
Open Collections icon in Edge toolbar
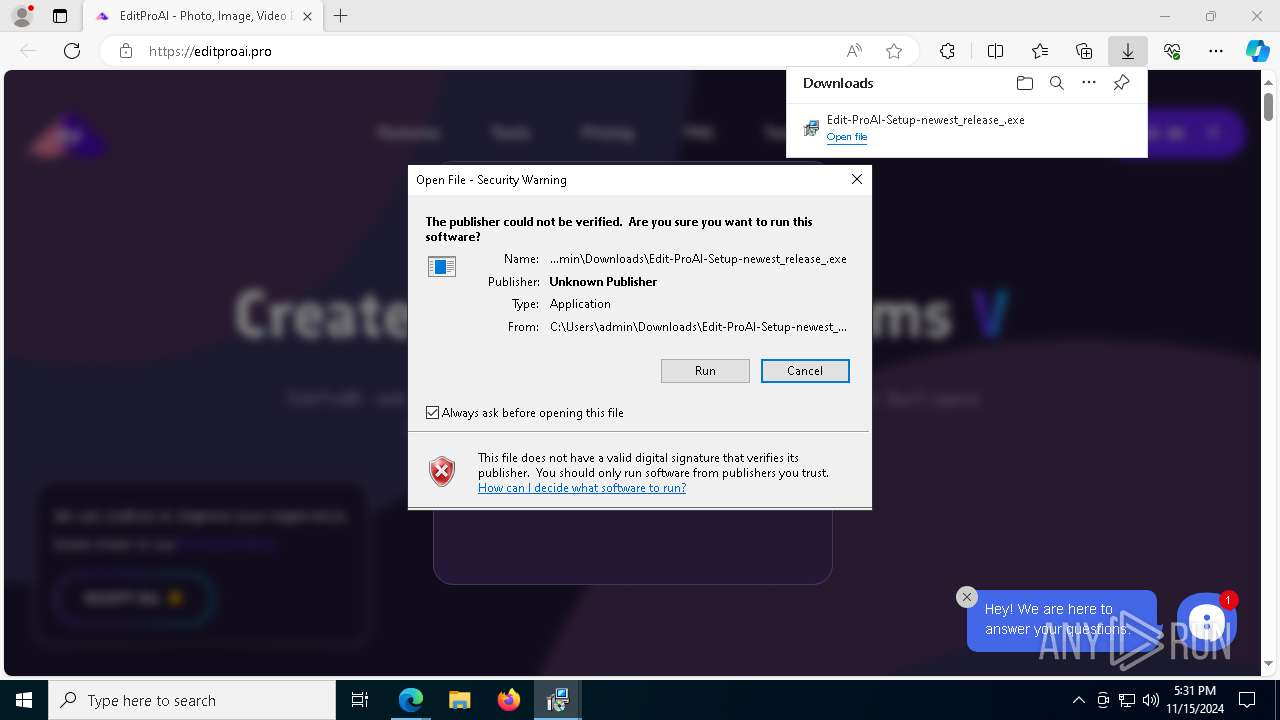click(x=1084, y=51)
